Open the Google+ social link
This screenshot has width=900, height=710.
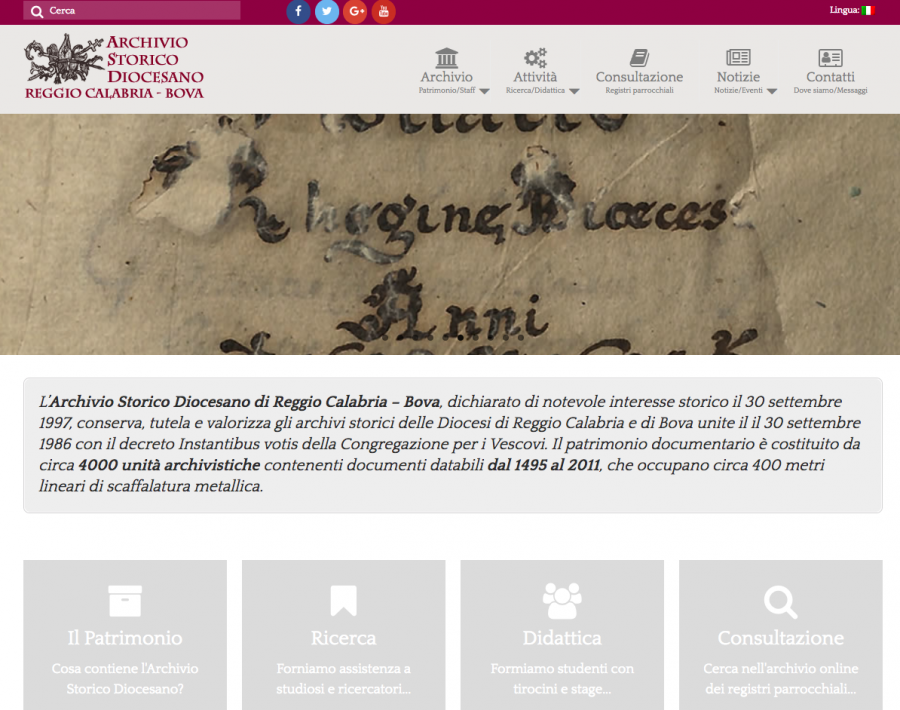[x=355, y=11]
